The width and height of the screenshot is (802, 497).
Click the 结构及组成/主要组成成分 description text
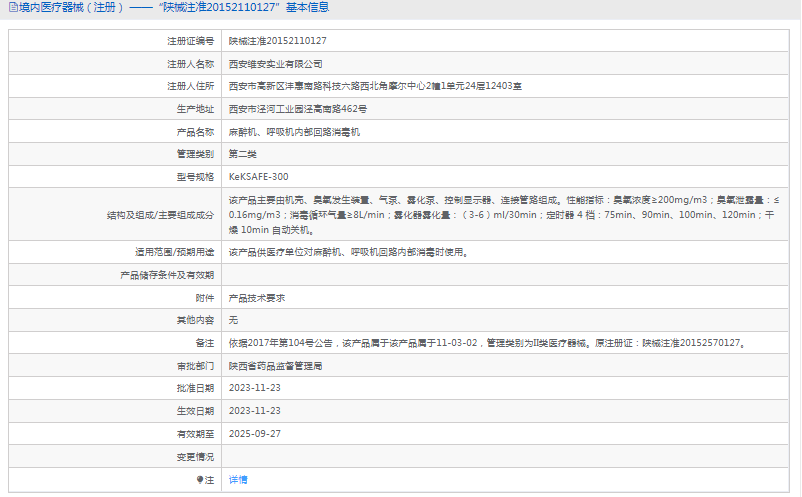coord(500,214)
